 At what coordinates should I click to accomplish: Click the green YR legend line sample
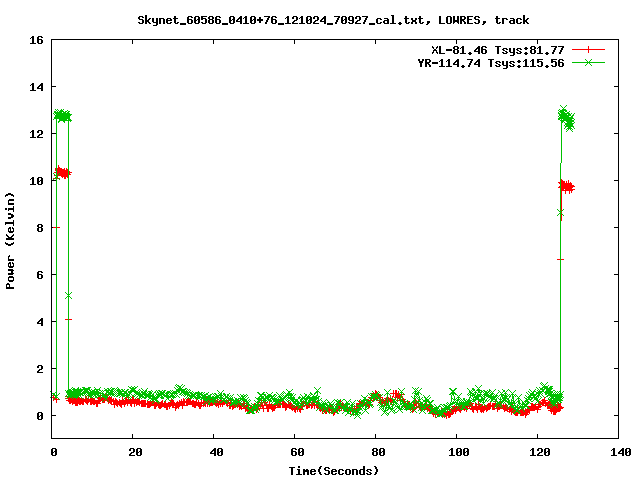click(588, 62)
